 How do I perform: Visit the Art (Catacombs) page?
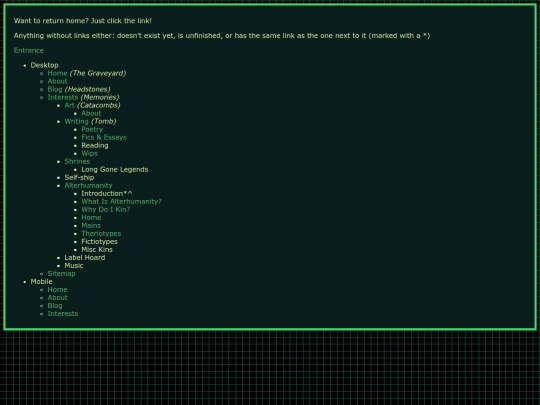(69, 105)
